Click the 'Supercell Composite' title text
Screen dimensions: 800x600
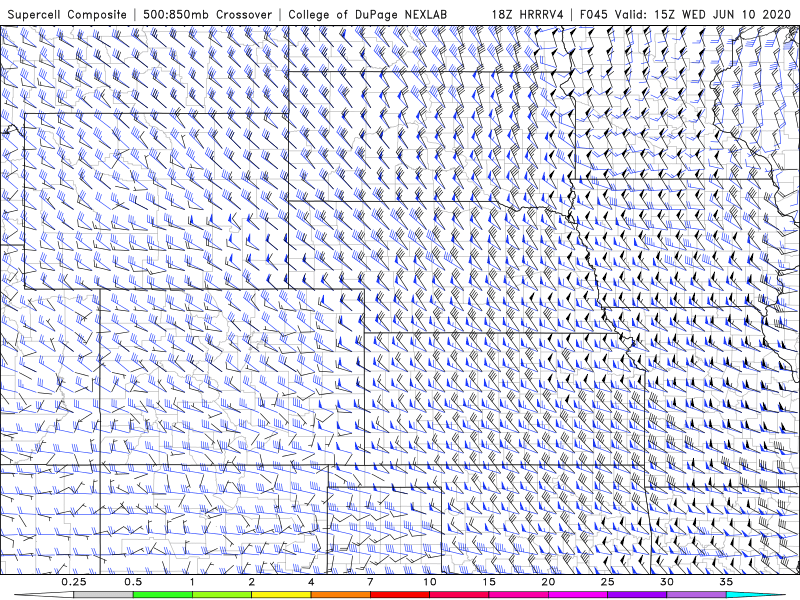pos(67,14)
